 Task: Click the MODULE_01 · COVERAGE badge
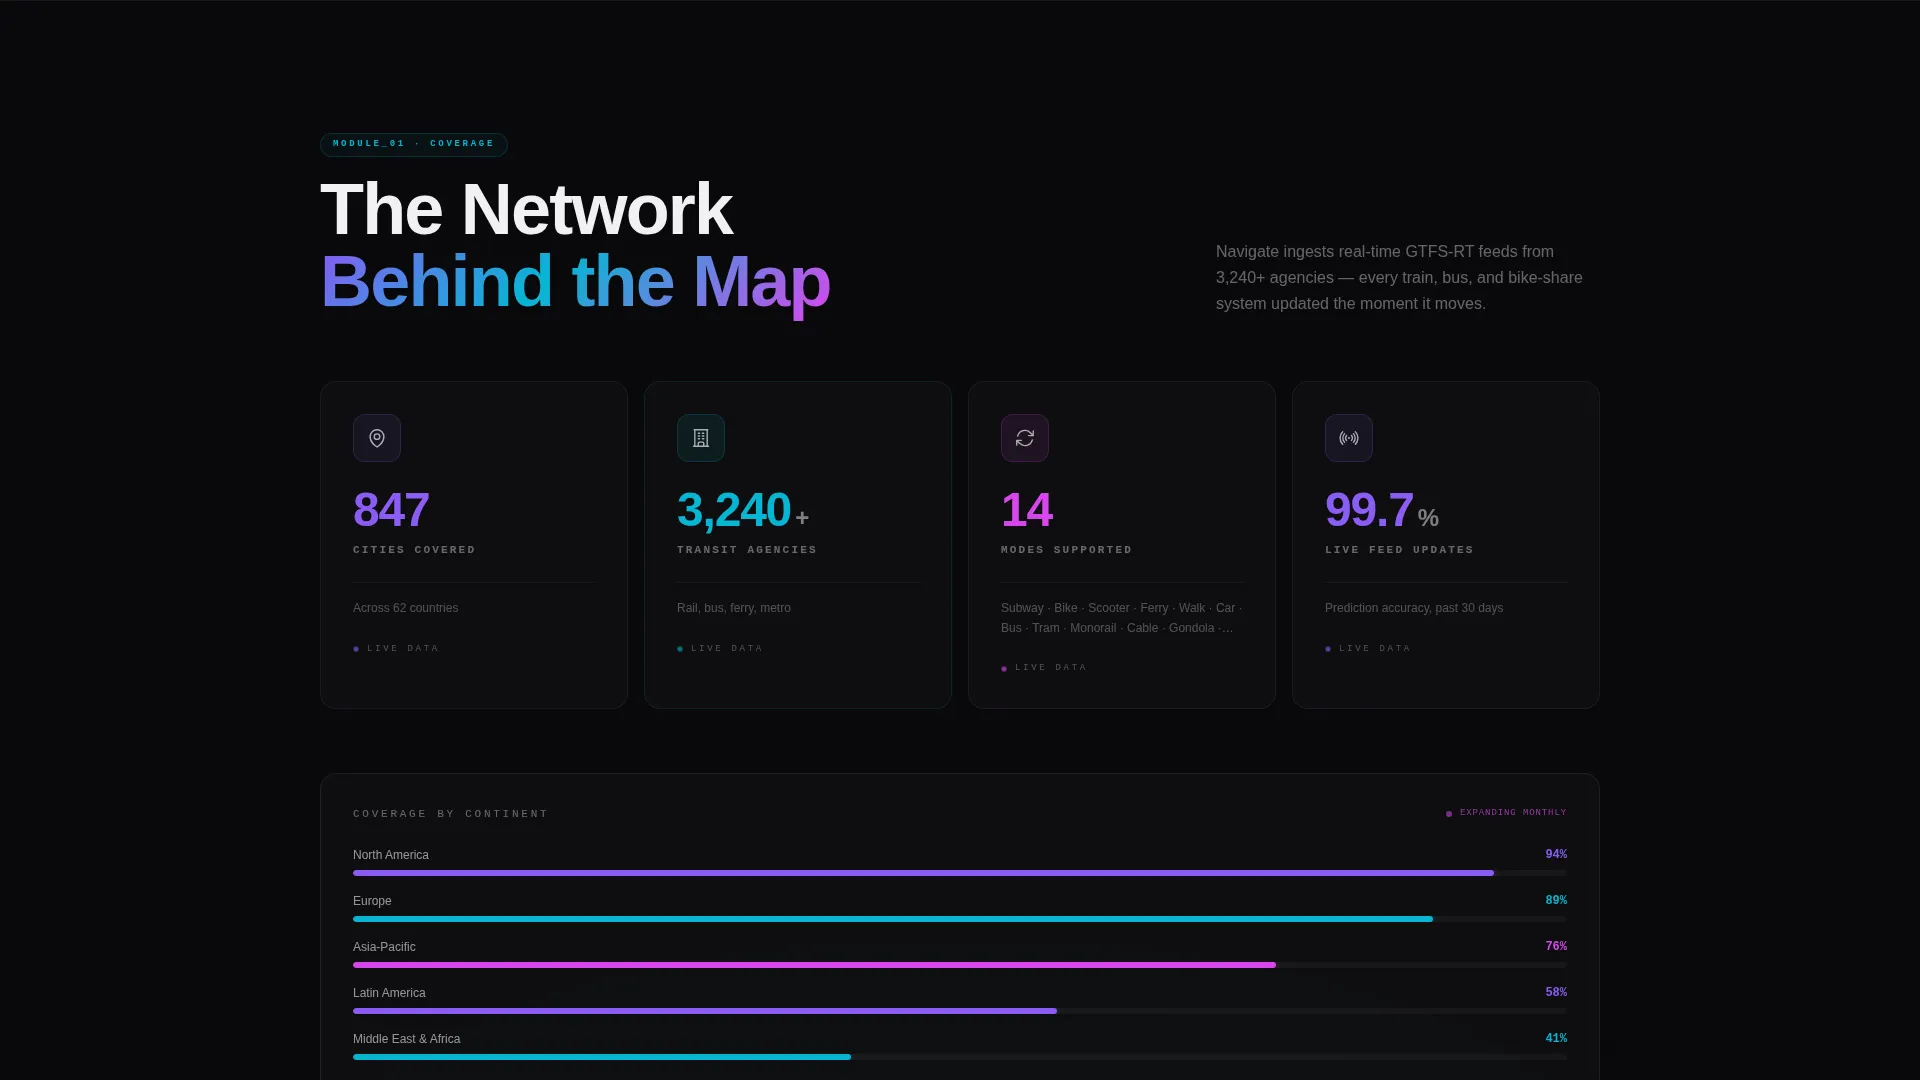(x=414, y=144)
